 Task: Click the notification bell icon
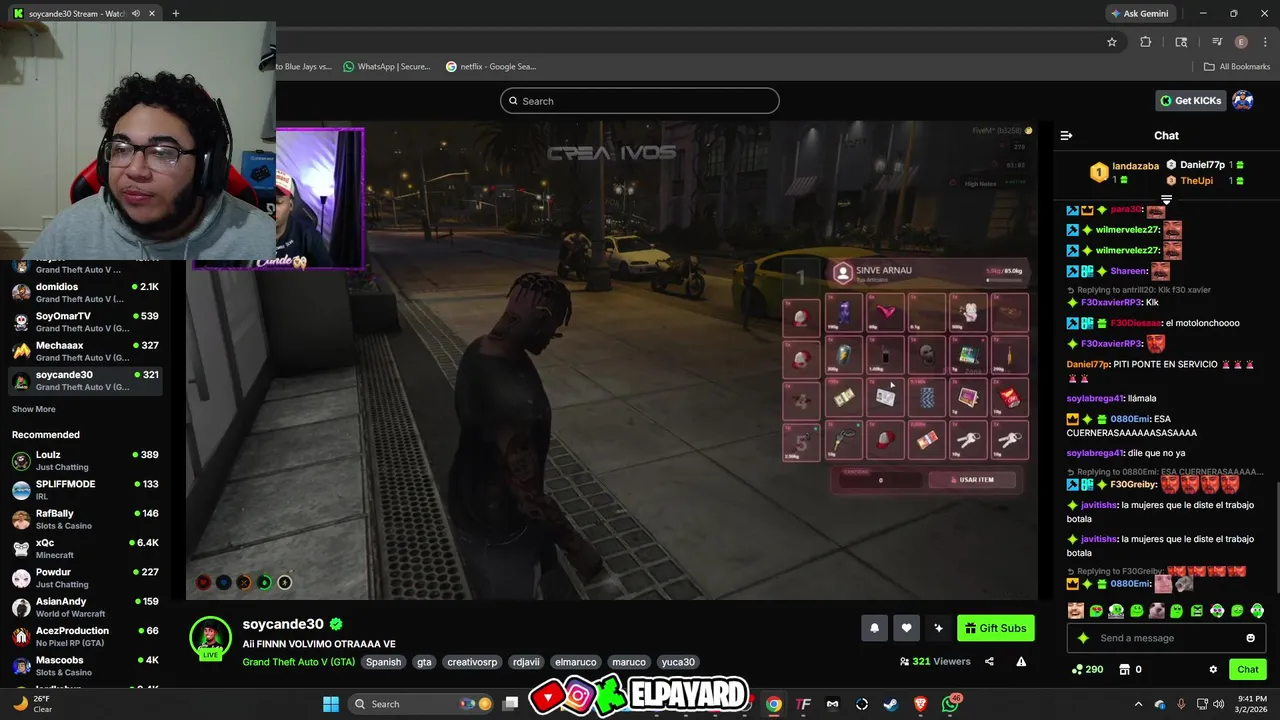pos(874,628)
